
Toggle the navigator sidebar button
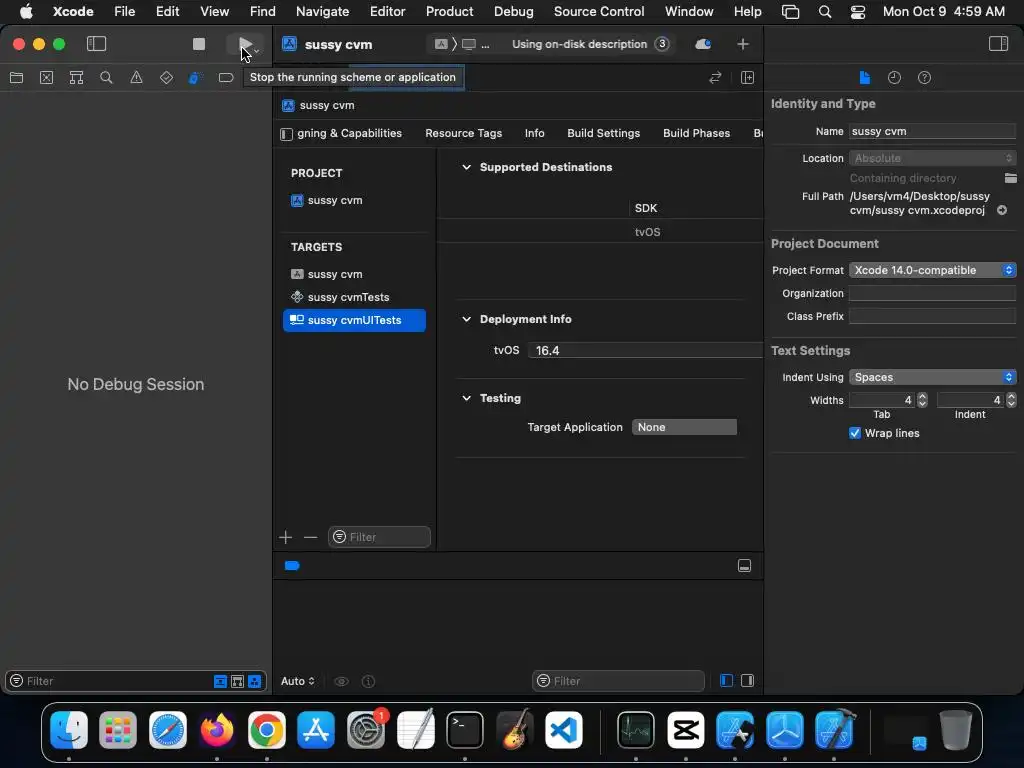coord(96,44)
